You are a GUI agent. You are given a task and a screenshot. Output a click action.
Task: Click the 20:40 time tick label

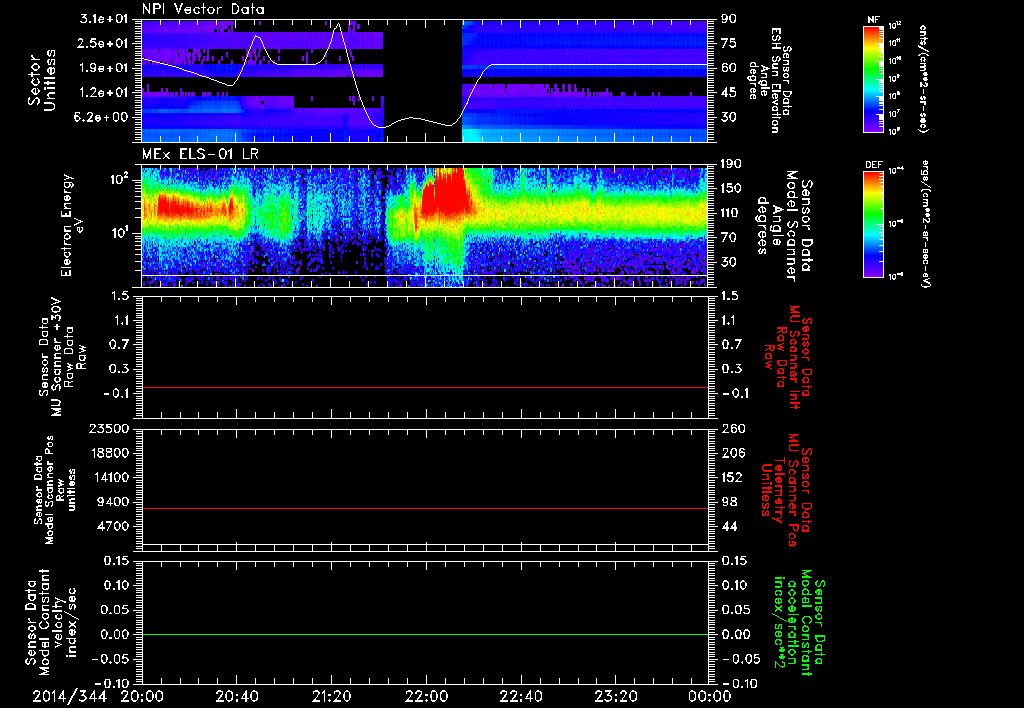click(x=238, y=696)
